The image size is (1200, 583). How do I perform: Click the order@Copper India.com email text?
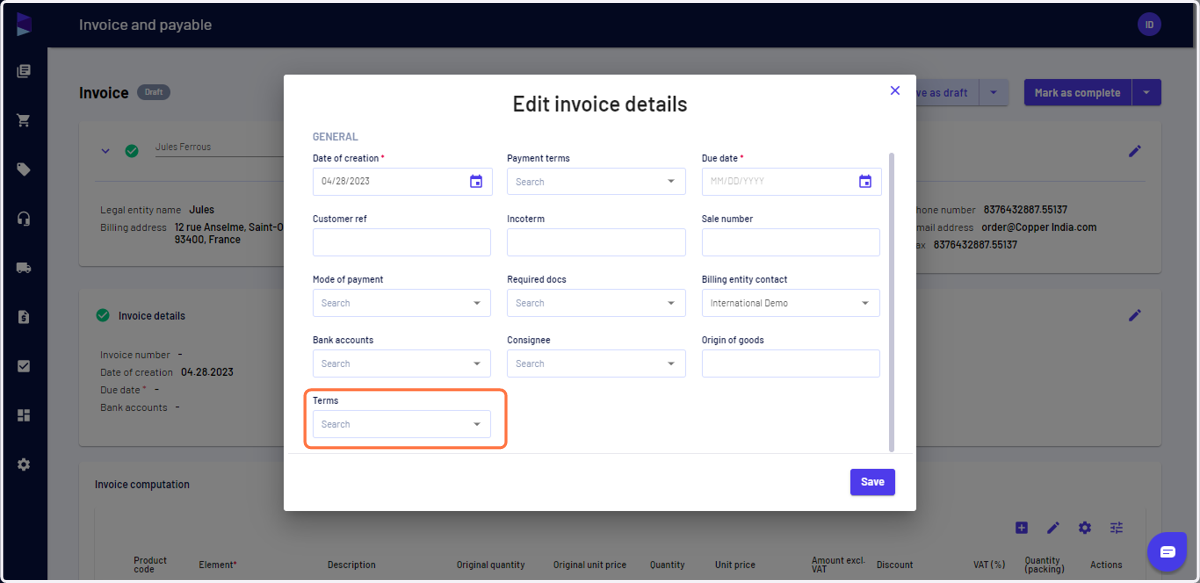(1039, 227)
